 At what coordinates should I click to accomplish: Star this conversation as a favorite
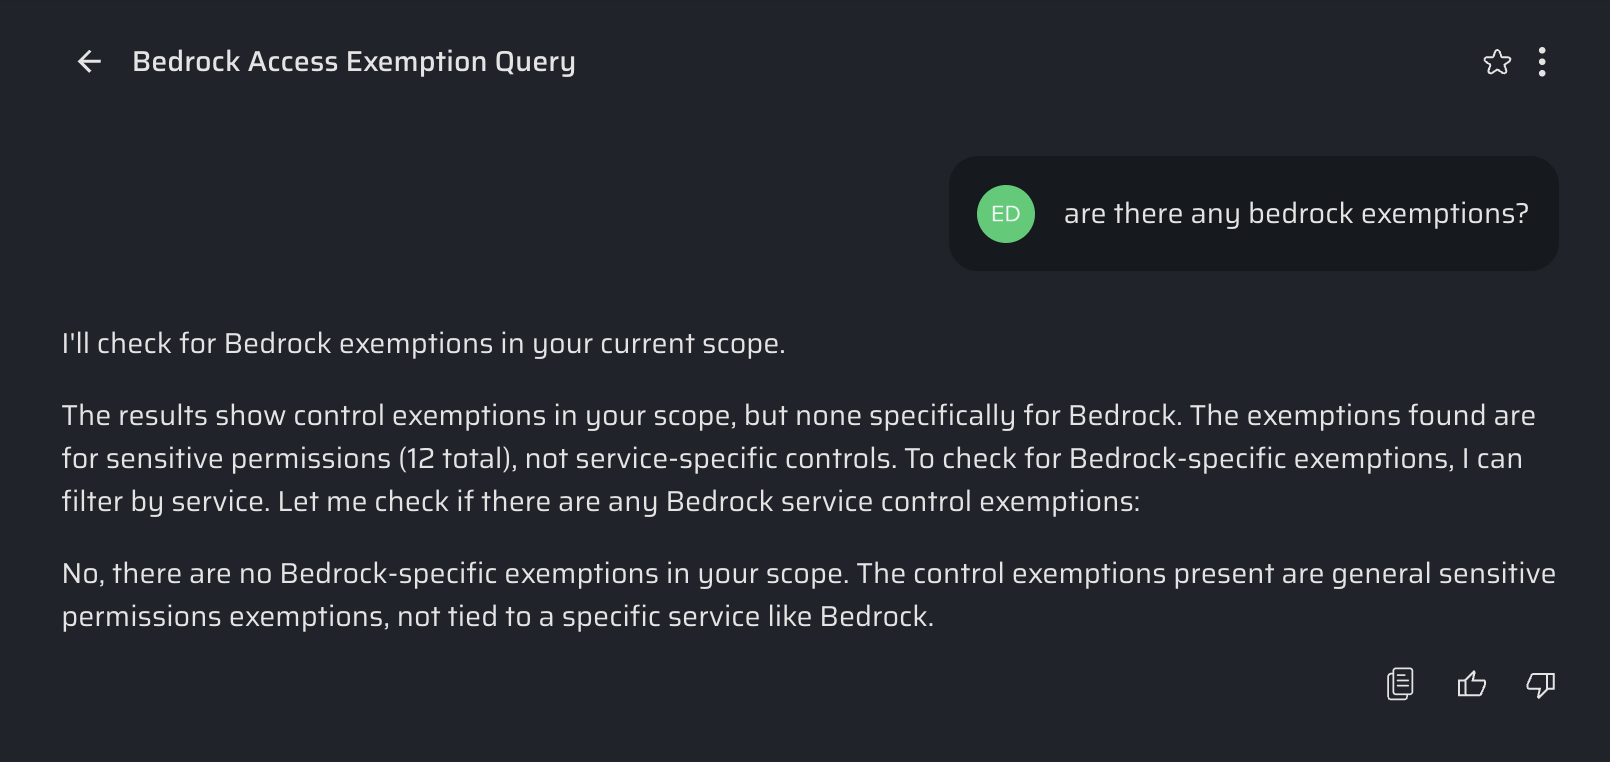[1497, 62]
